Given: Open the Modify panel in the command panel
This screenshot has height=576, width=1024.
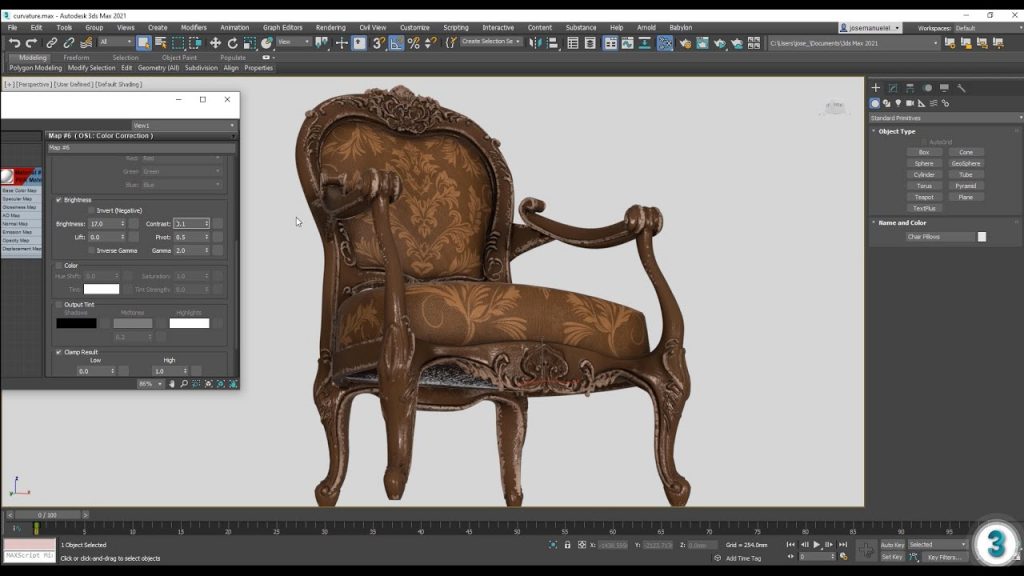Looking at the screenshot, I should click(893, 88).
